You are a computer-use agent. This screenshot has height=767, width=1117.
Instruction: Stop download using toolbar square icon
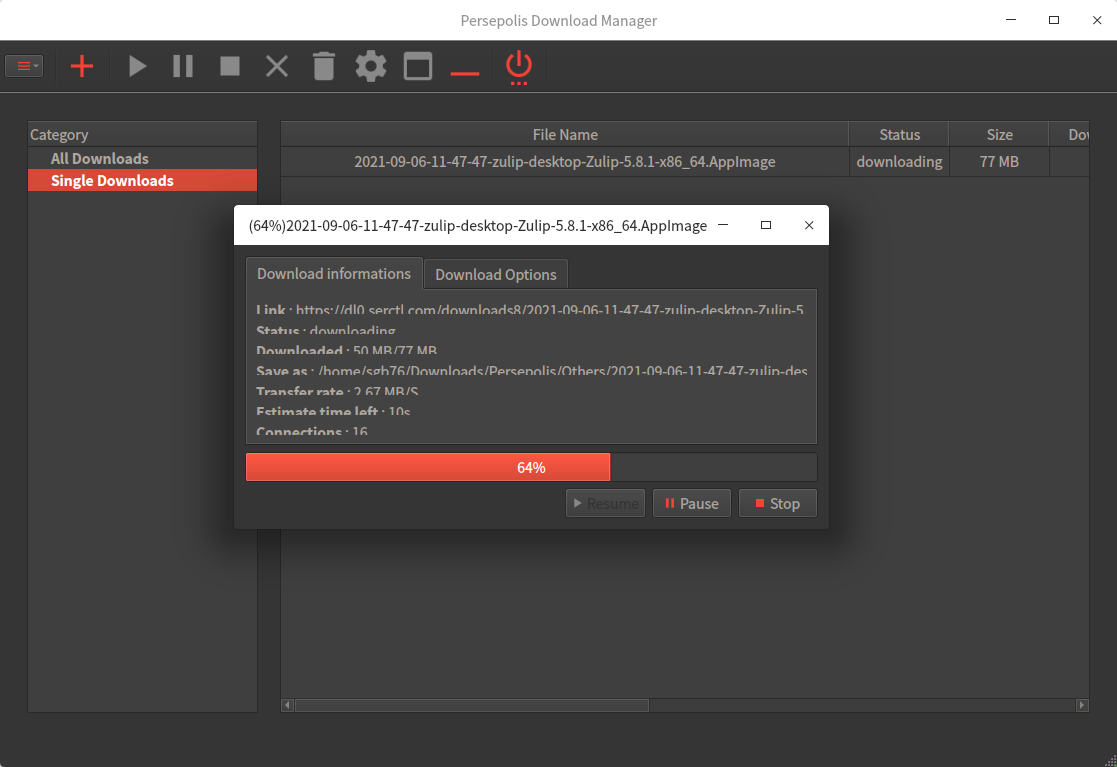[230, 67]
